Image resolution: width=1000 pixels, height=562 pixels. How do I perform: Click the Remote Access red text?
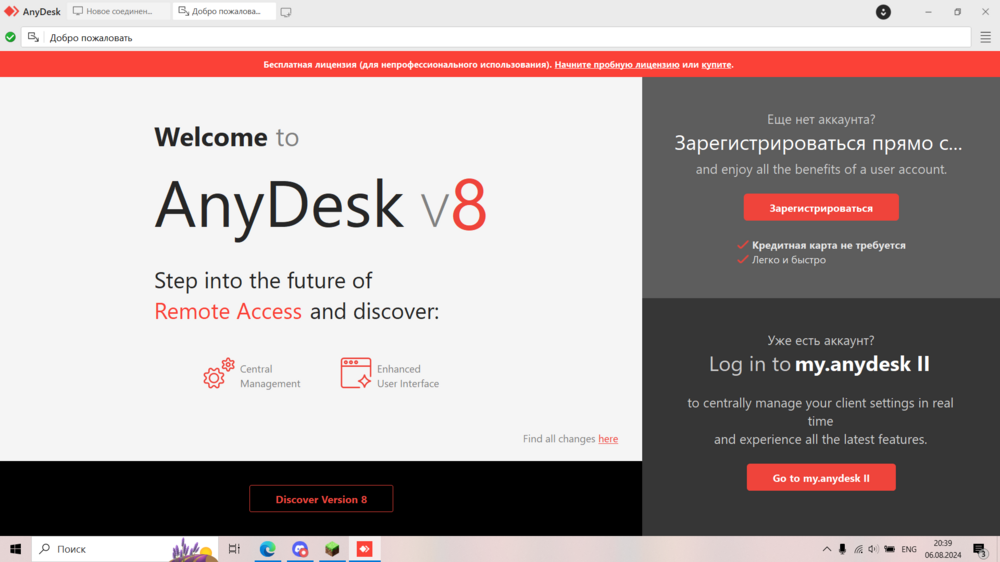click(228, 311)
